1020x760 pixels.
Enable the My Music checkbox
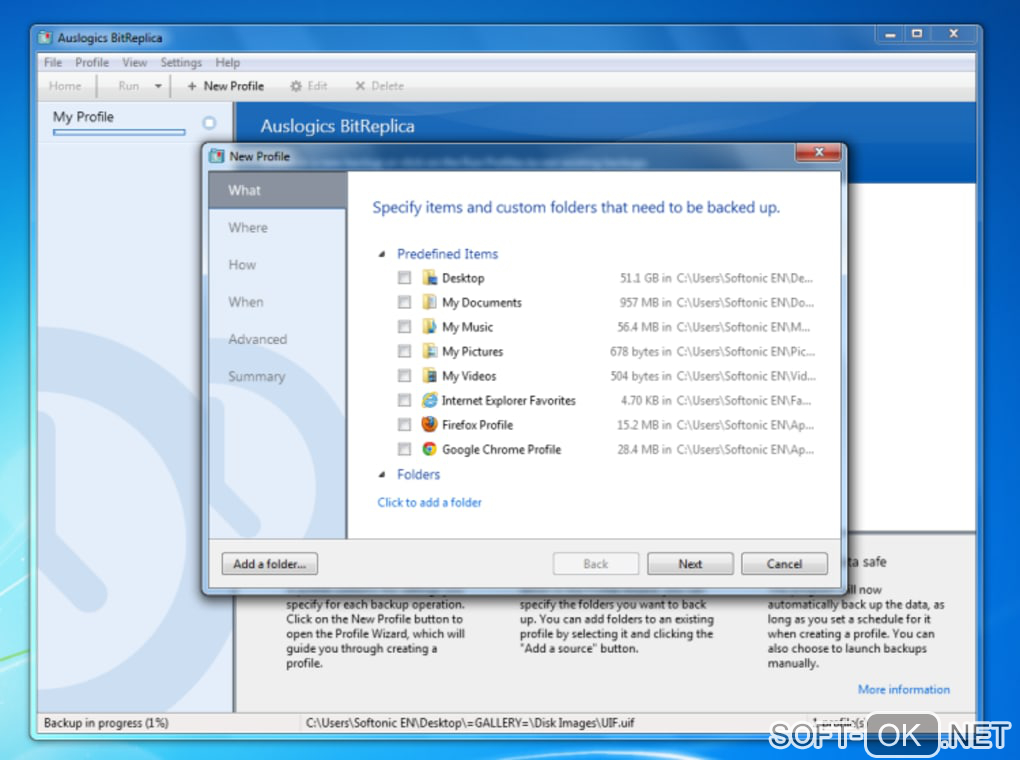(405, 327)
